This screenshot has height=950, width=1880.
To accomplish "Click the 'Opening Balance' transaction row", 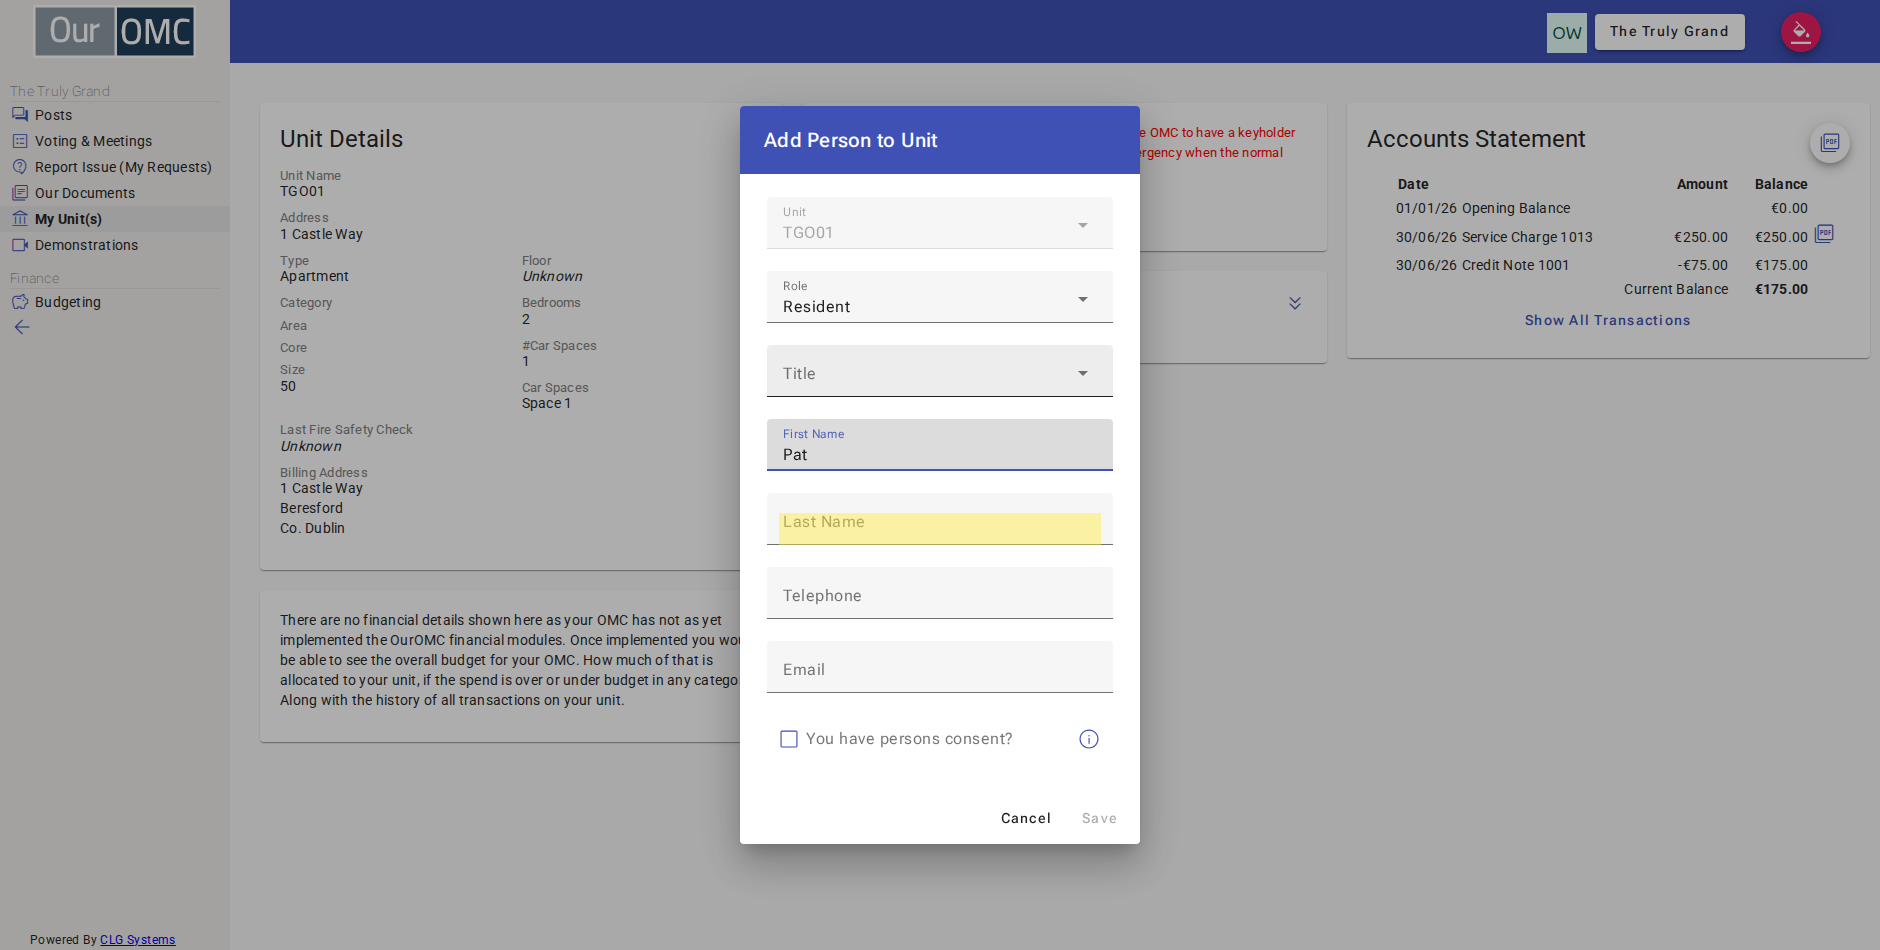I will 1601,208.
